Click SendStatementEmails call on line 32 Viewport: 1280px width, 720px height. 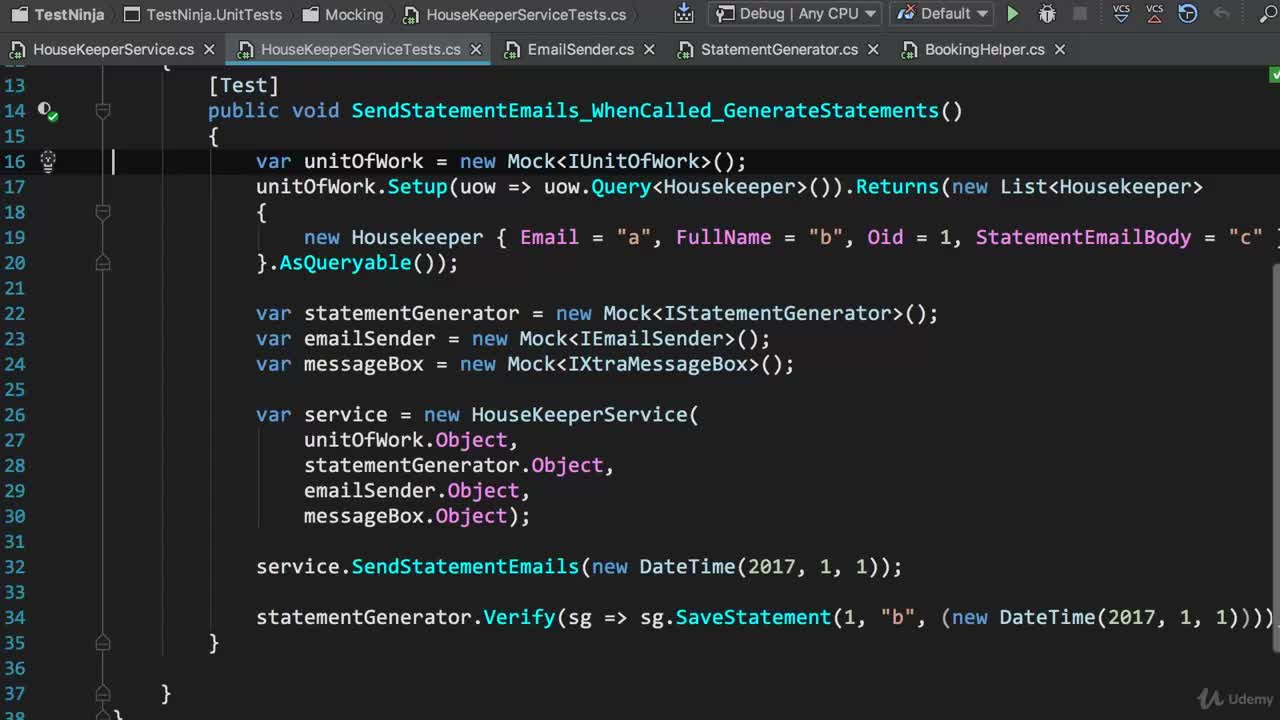[465, 567]
